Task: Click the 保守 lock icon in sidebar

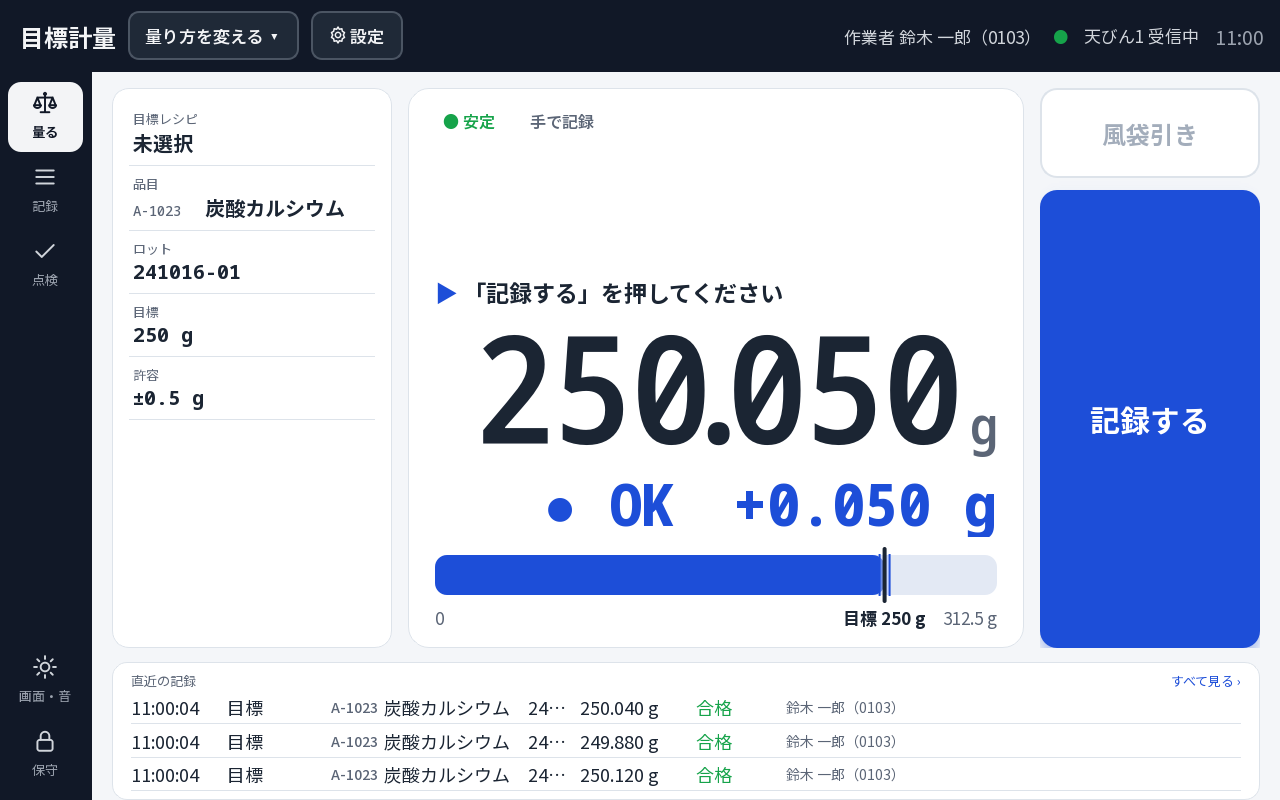Action: pyautogui.click(x=45, y=755)
